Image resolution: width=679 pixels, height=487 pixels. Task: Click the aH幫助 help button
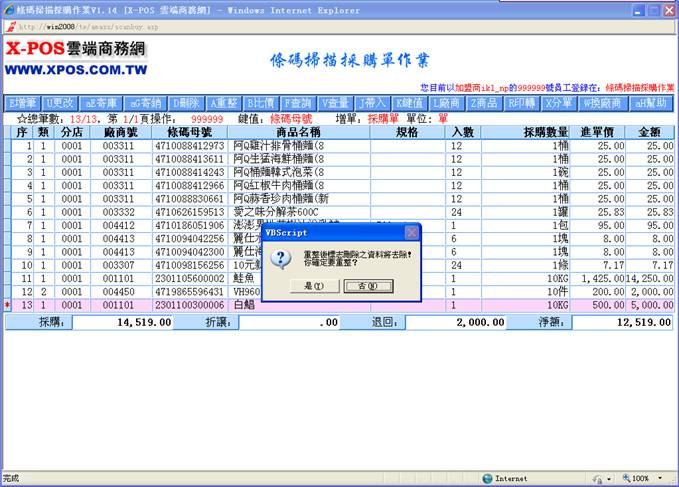coord(651,103)
